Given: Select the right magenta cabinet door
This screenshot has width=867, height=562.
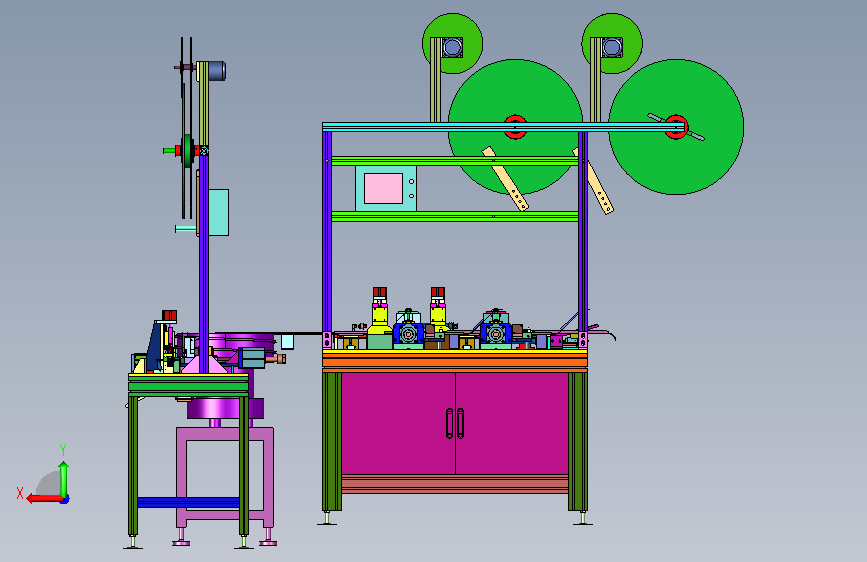Looking at the screenshot, I should [511, 423].
